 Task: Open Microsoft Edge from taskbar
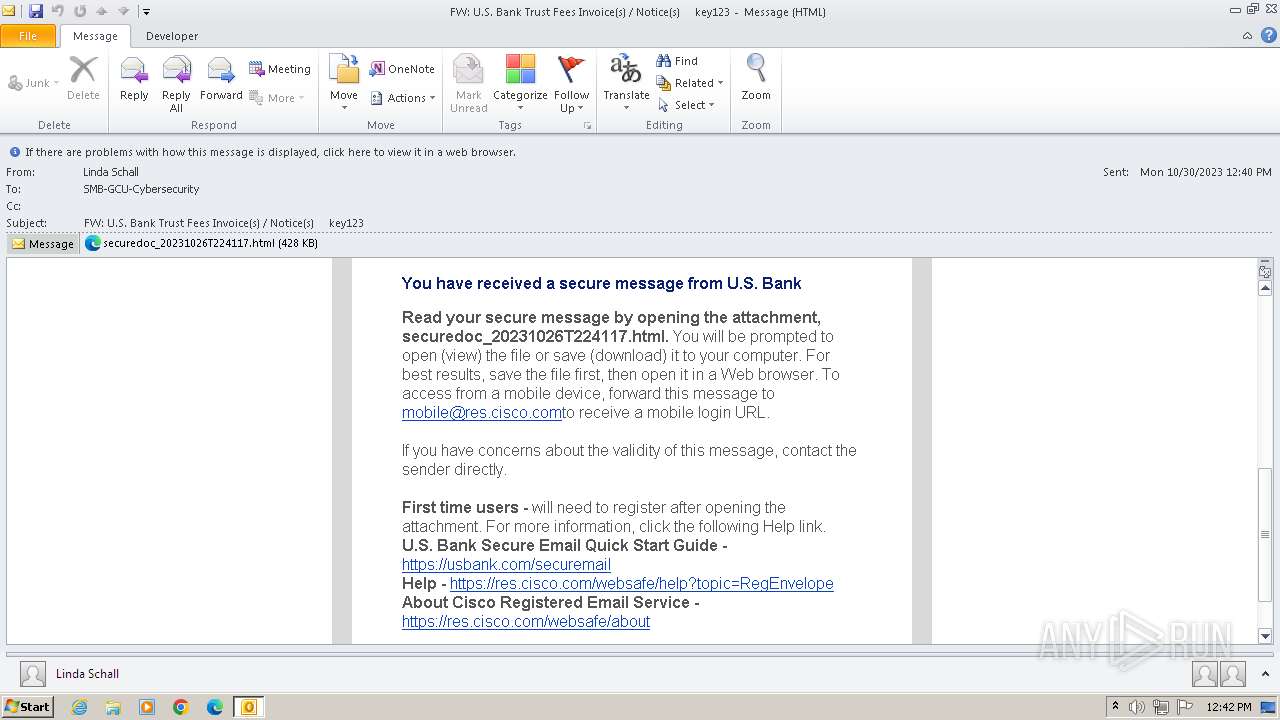[x=215, y=707]
